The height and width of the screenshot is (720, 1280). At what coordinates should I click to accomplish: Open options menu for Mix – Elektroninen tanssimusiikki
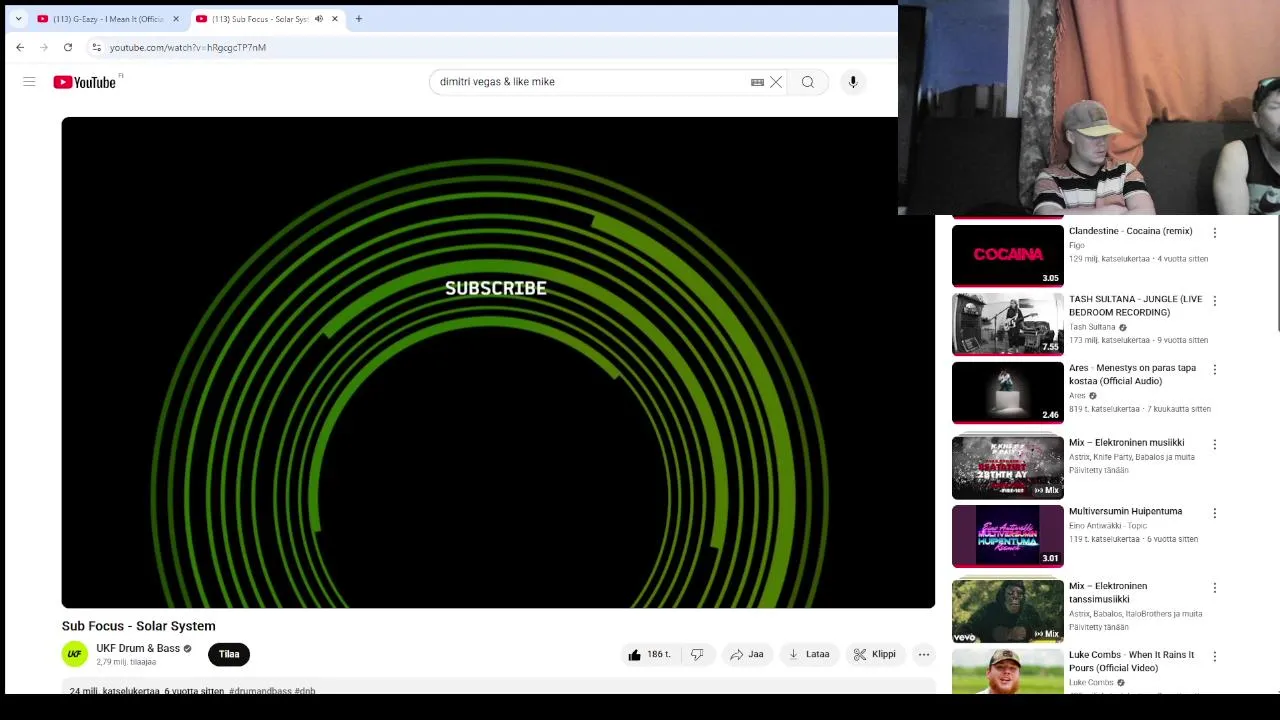coord(1215,588)
